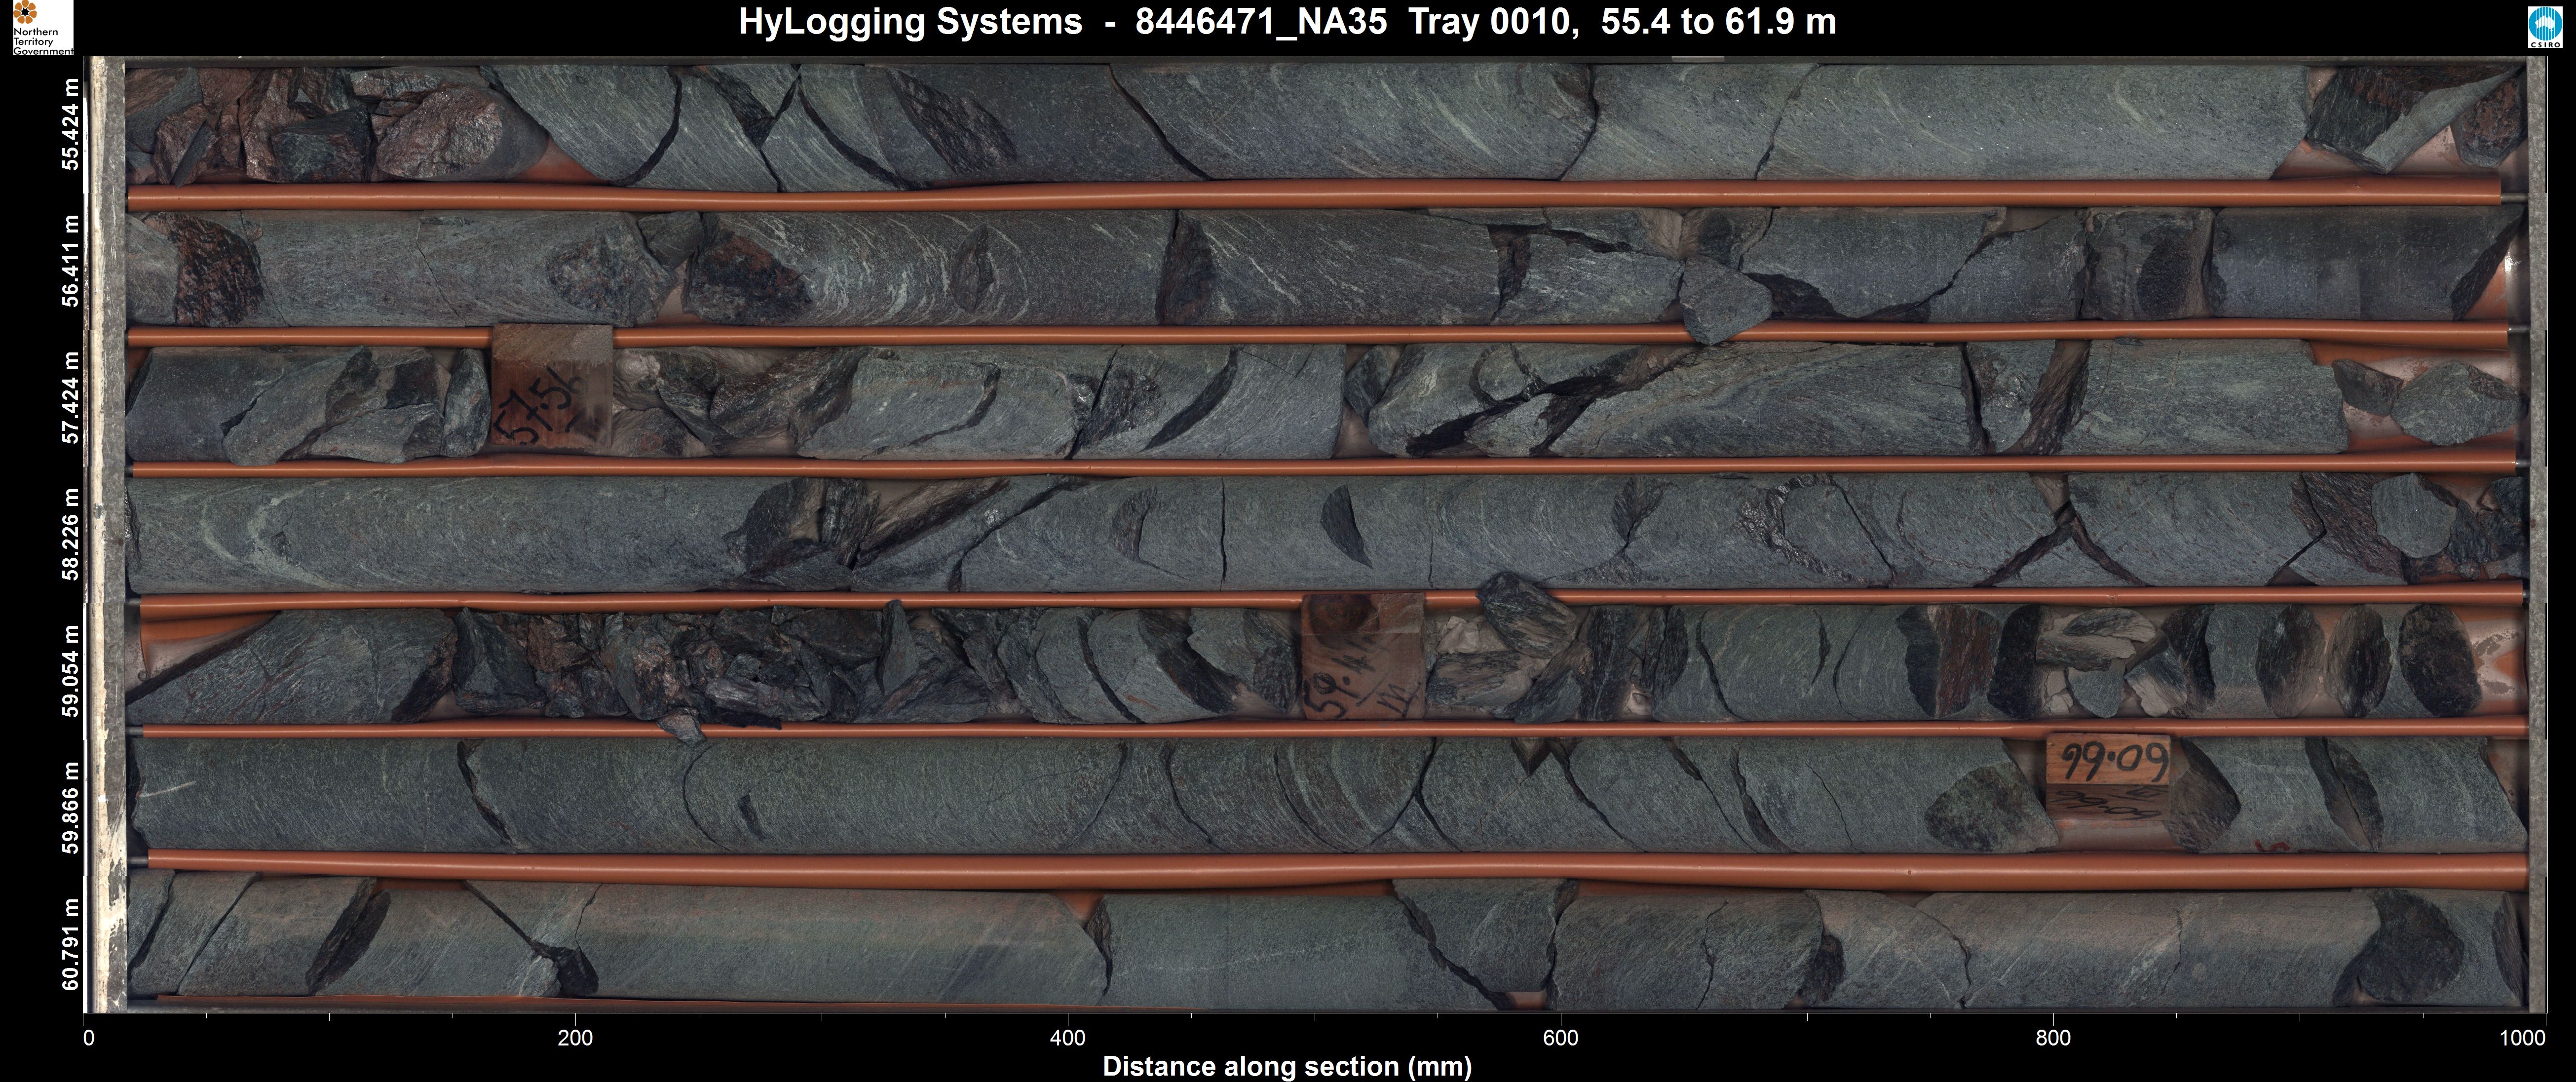
Task: Click the wooden depth block marked 59.4
Action: 1363,656
